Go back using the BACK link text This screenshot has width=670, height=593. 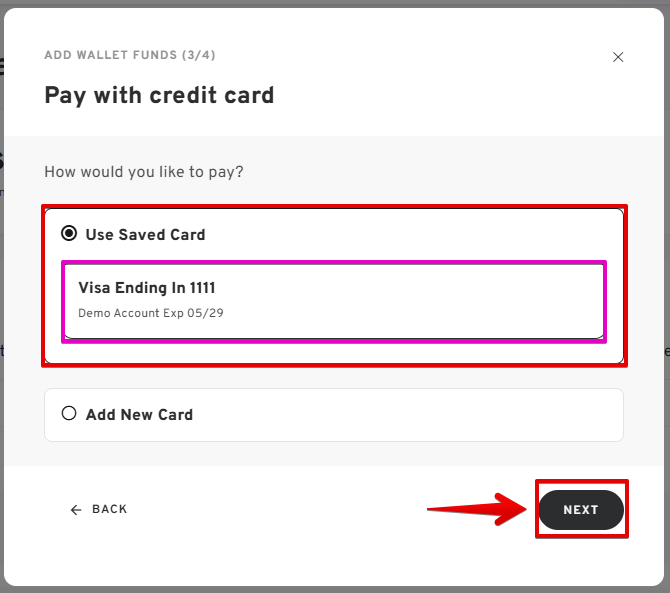tap(109, 510)
